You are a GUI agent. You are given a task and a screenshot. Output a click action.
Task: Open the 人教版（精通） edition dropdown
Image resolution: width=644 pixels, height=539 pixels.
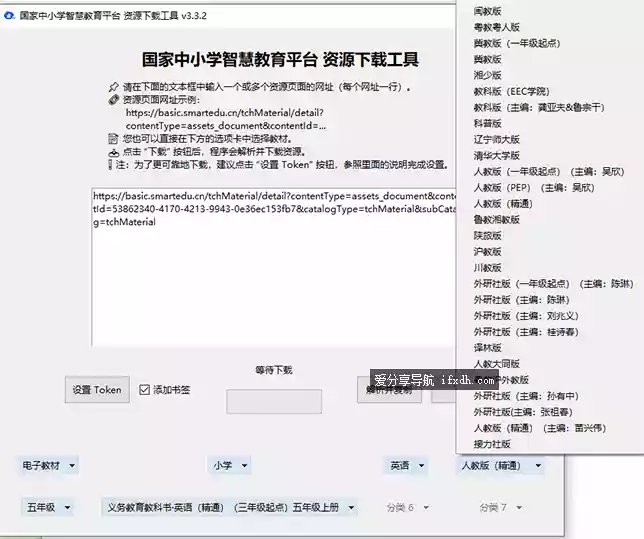tap(500, 465)
